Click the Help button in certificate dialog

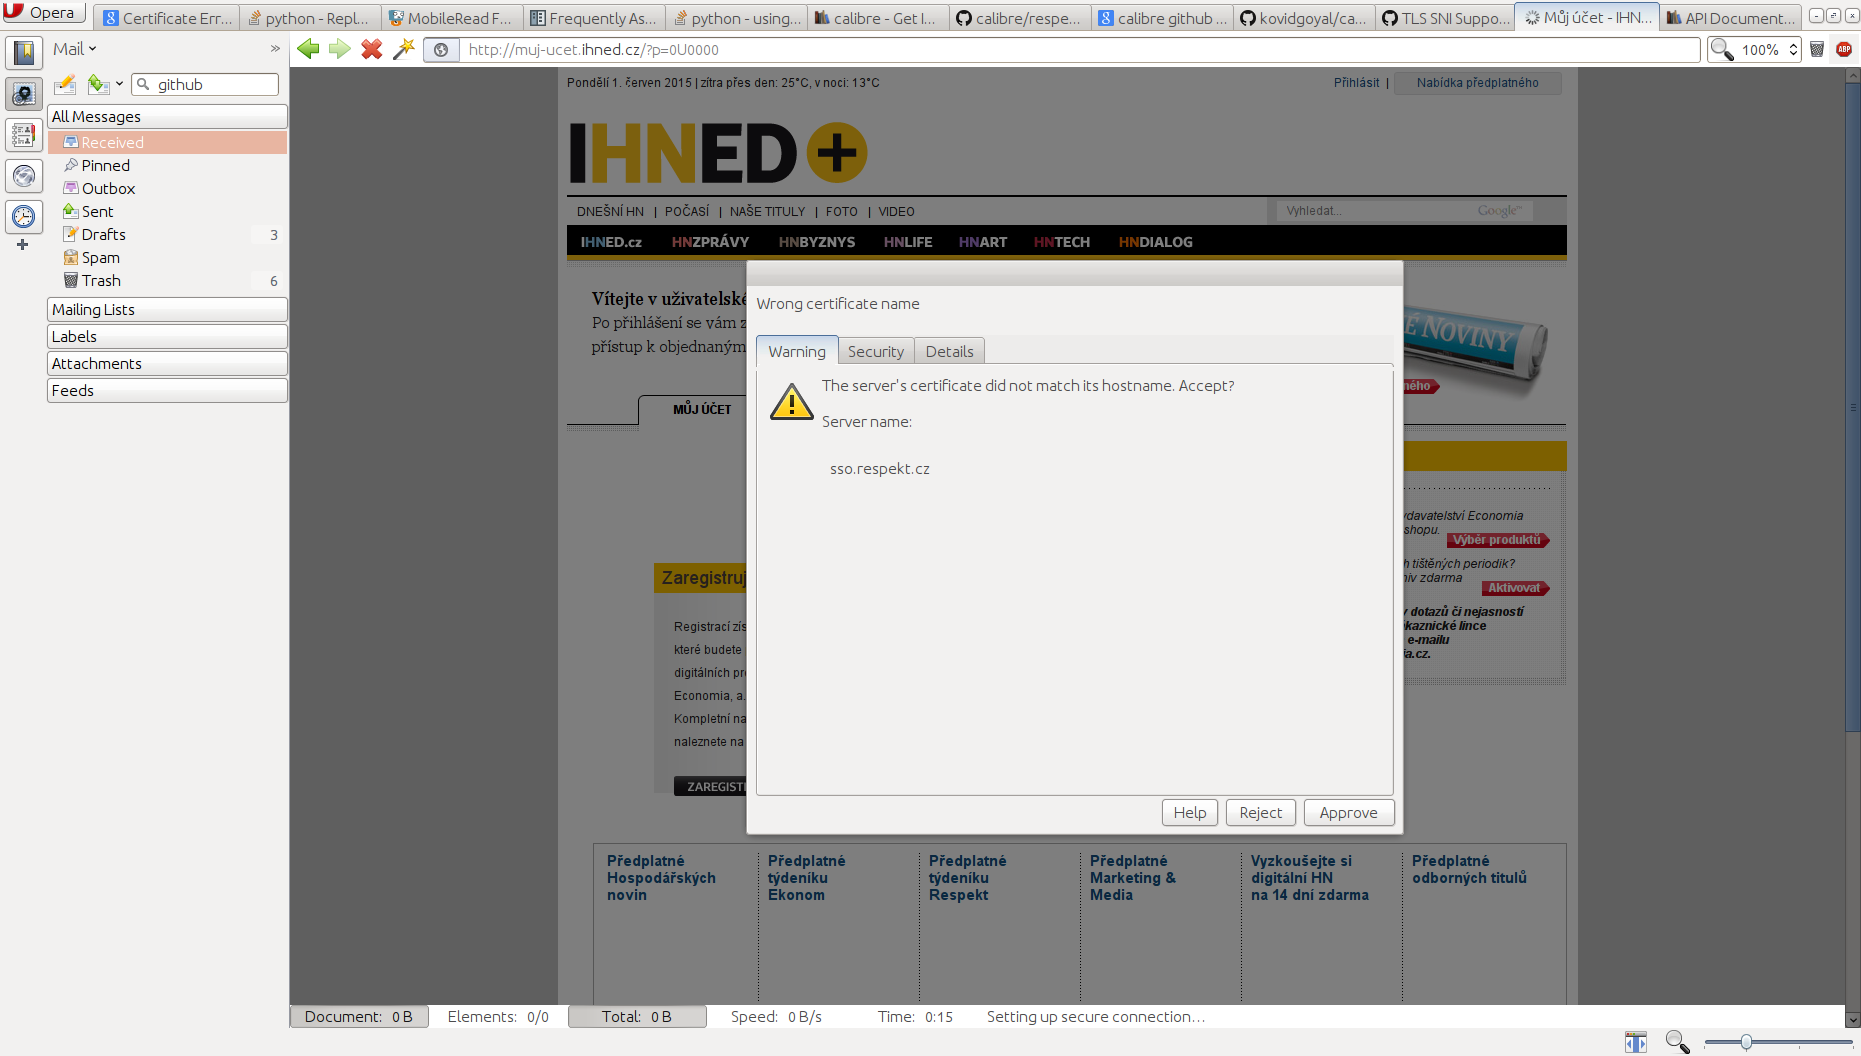point(1190,813)
